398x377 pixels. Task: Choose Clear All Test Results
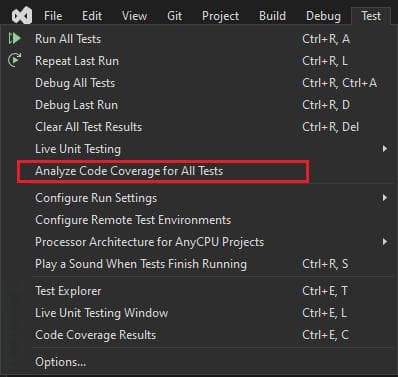point(89,127)
